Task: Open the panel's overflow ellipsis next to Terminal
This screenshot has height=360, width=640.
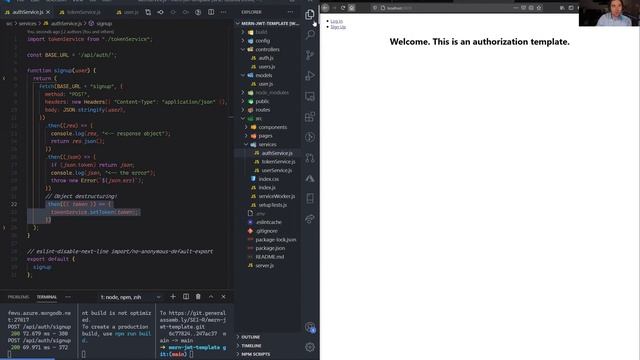Action: (x=68, y=297)
